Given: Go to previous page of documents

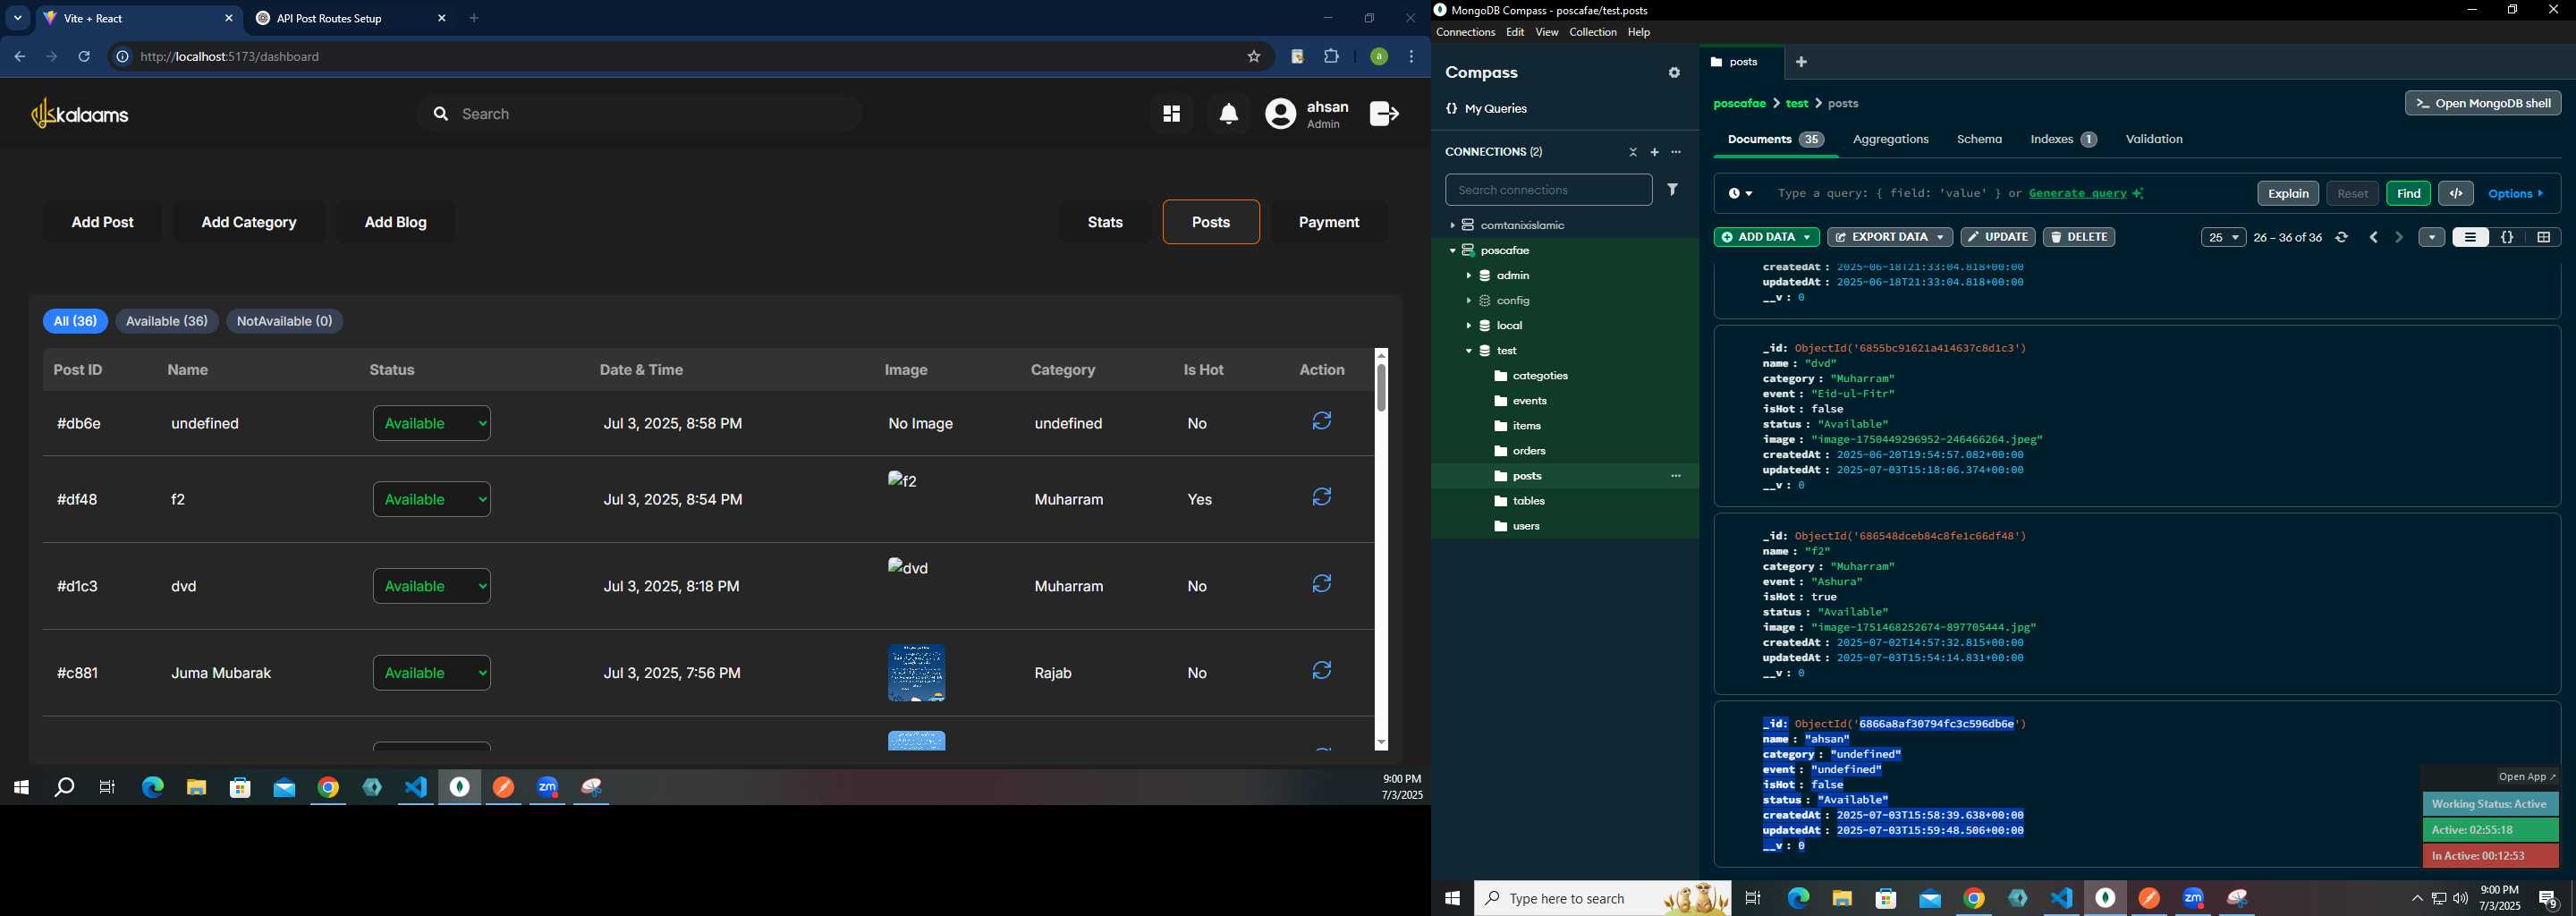Looking at the screenshot, I should coord(2374,238).
